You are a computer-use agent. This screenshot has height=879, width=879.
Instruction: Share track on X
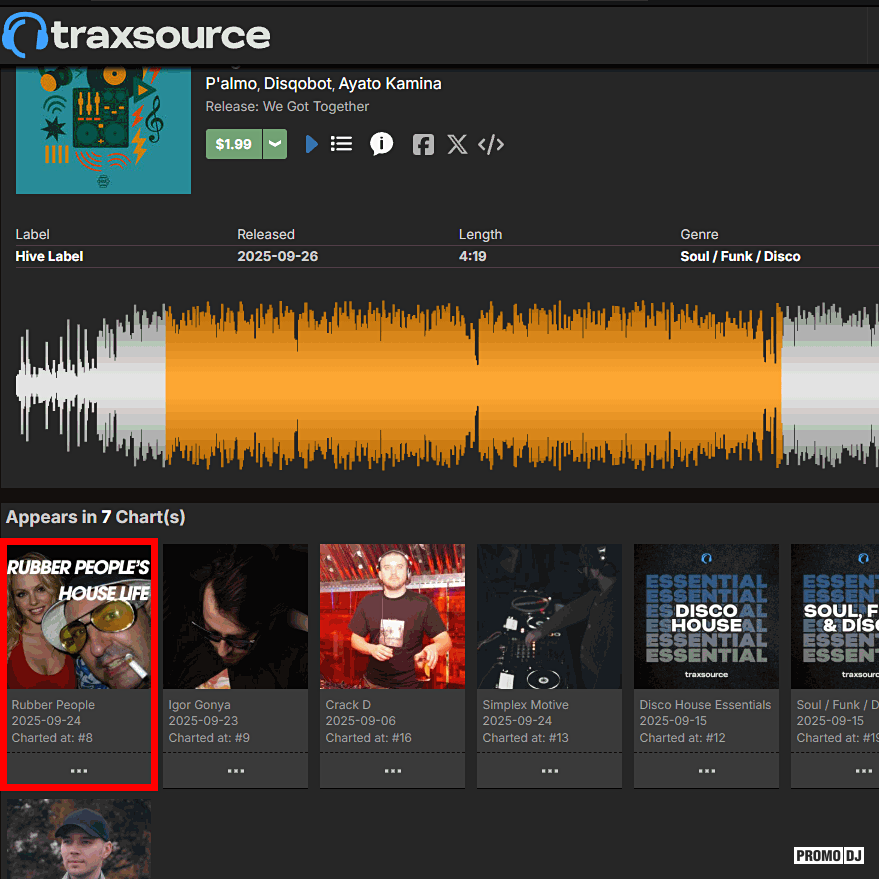457,144
